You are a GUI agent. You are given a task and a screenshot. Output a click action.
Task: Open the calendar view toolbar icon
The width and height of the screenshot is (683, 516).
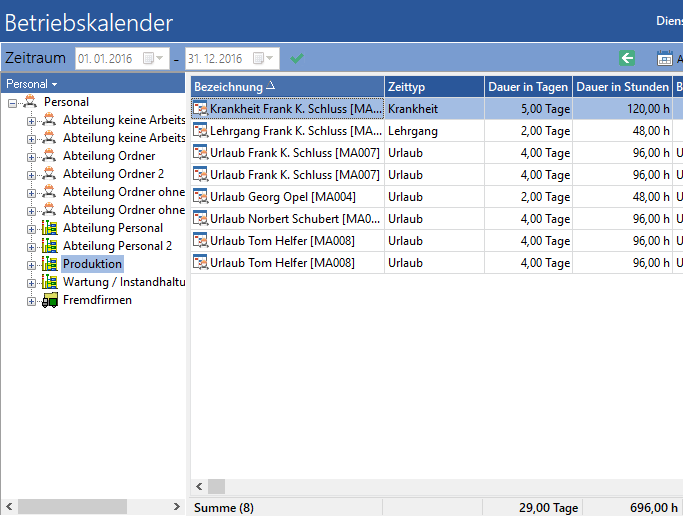[x=665, y=58]
